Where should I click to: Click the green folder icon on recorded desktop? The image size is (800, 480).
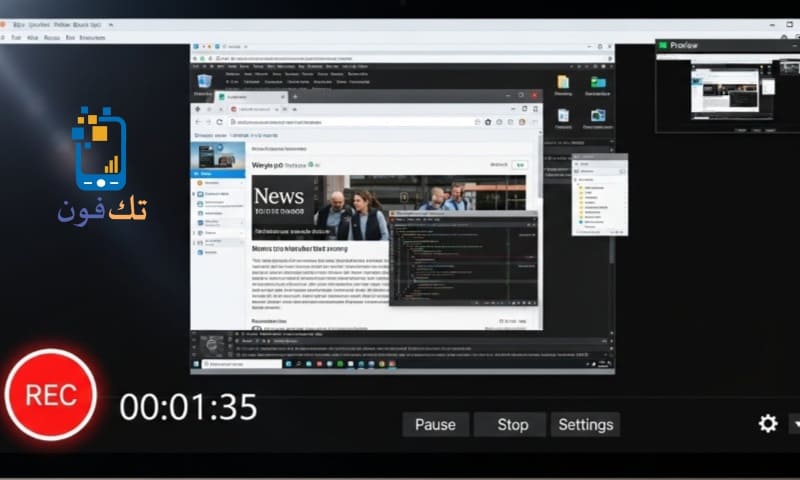point(598,82)
